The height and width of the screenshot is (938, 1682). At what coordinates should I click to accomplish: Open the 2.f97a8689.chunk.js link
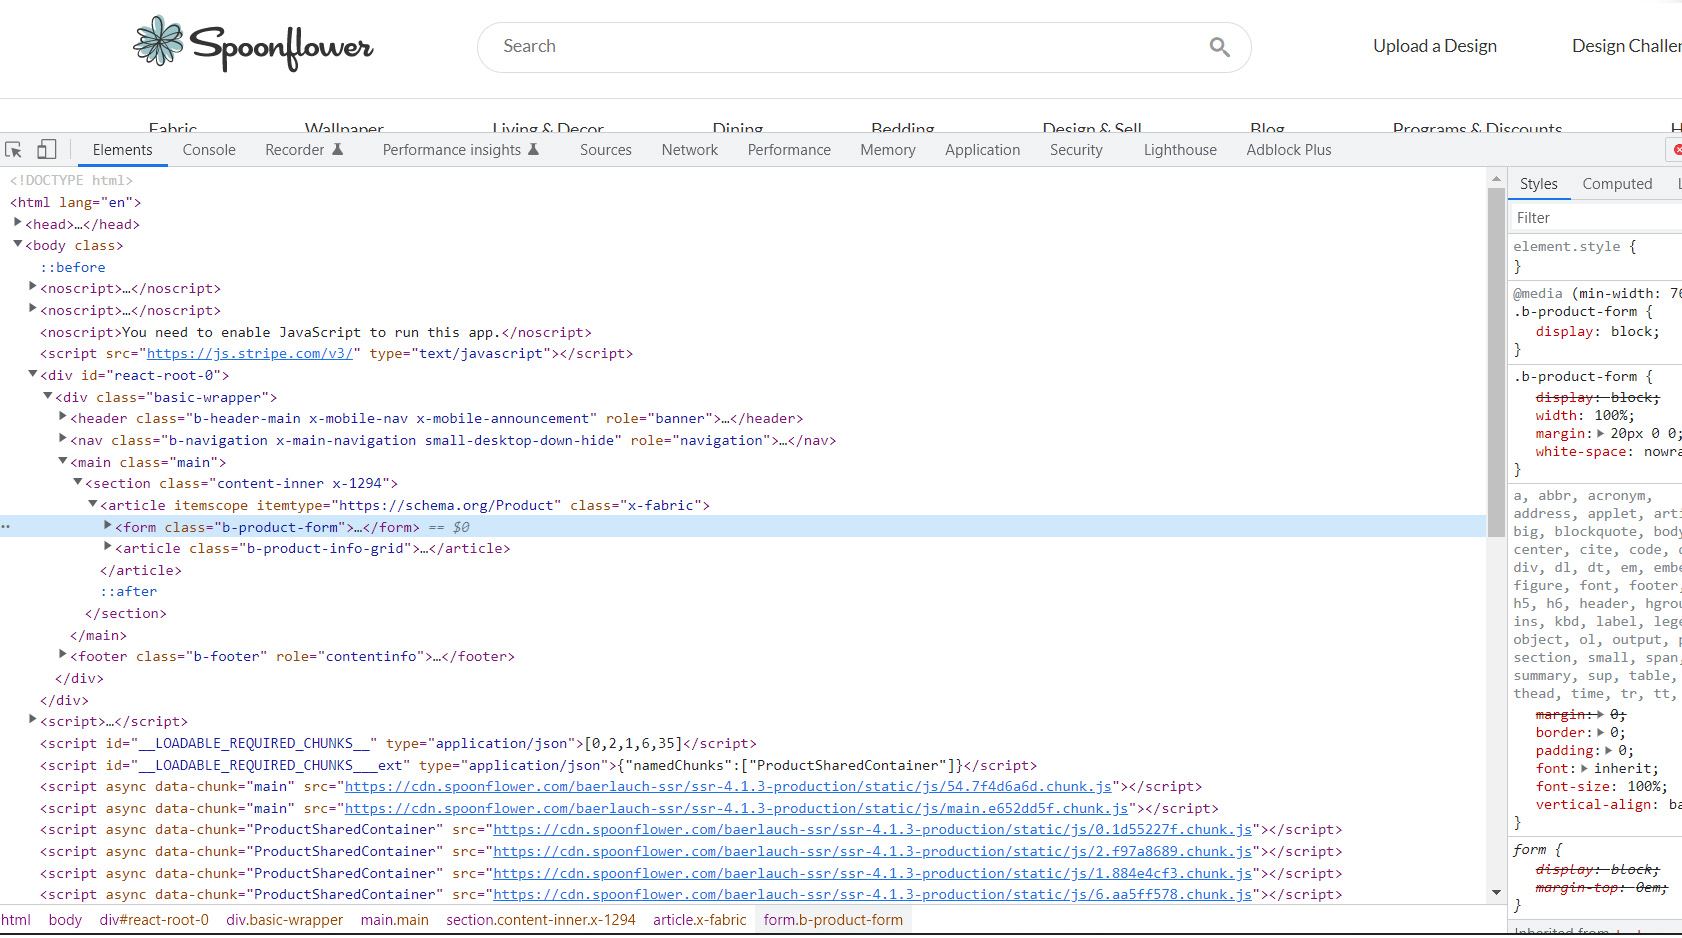873,852
